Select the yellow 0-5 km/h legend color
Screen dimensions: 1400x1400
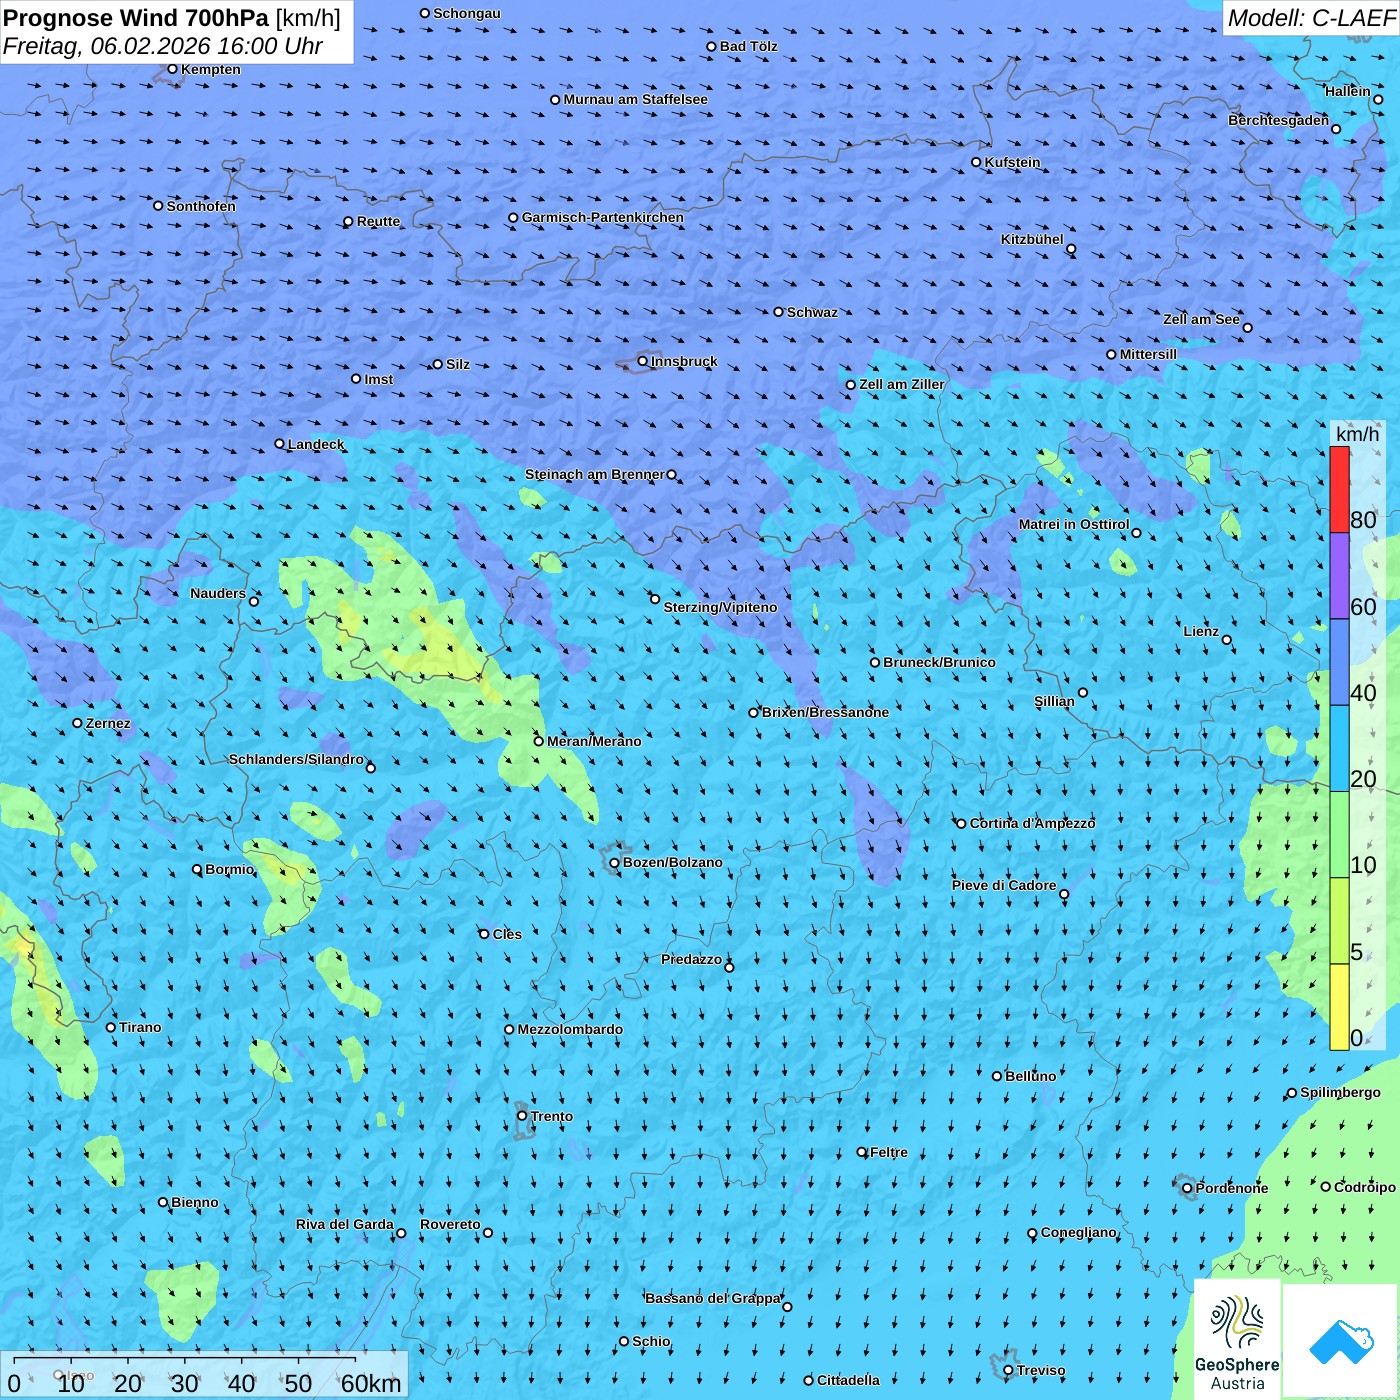[x=1339, y=1007]
